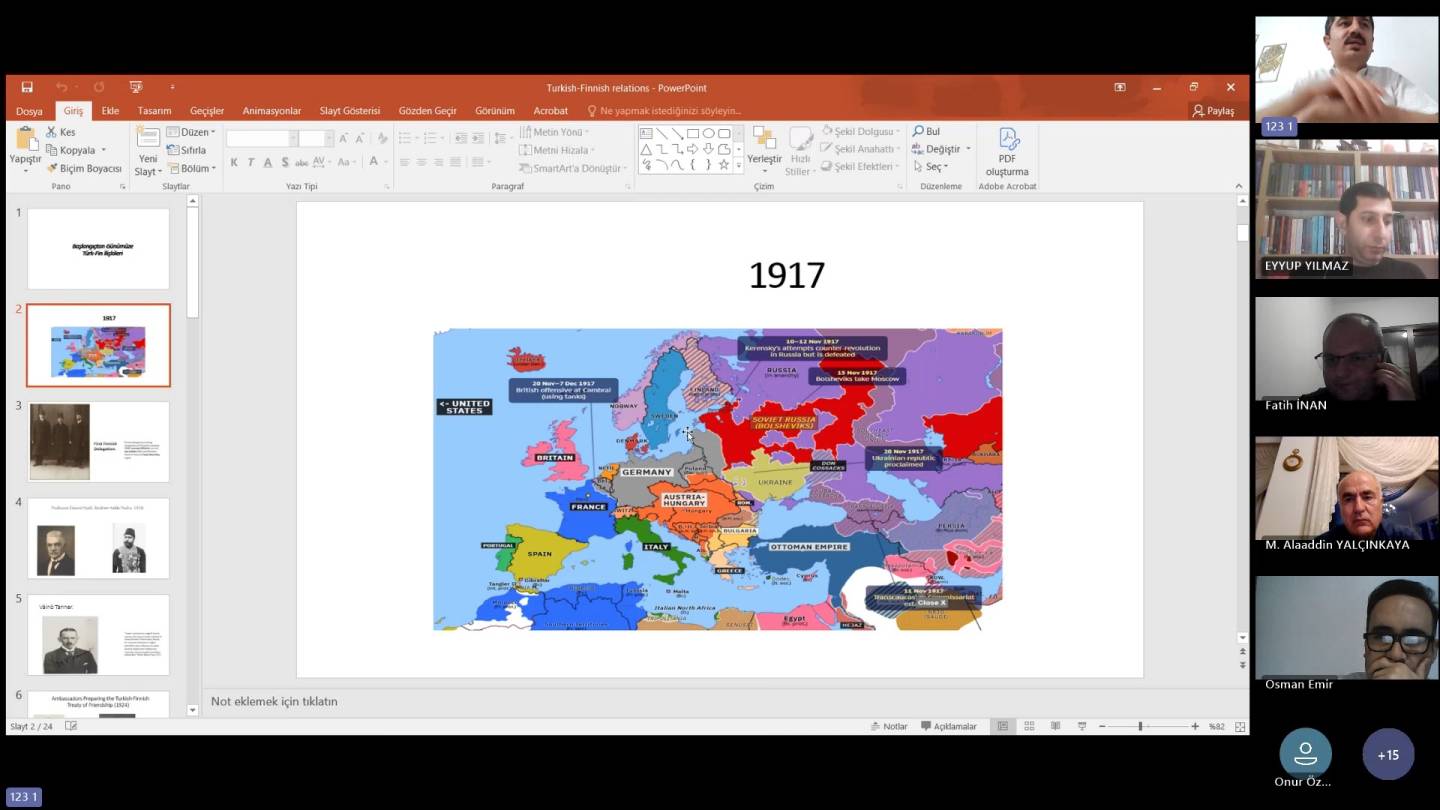The height and width of the screenshot is (810, 1440).
Task: Switch to Geçişler tab
Action: pyautogui.click(x=207, y=111)
